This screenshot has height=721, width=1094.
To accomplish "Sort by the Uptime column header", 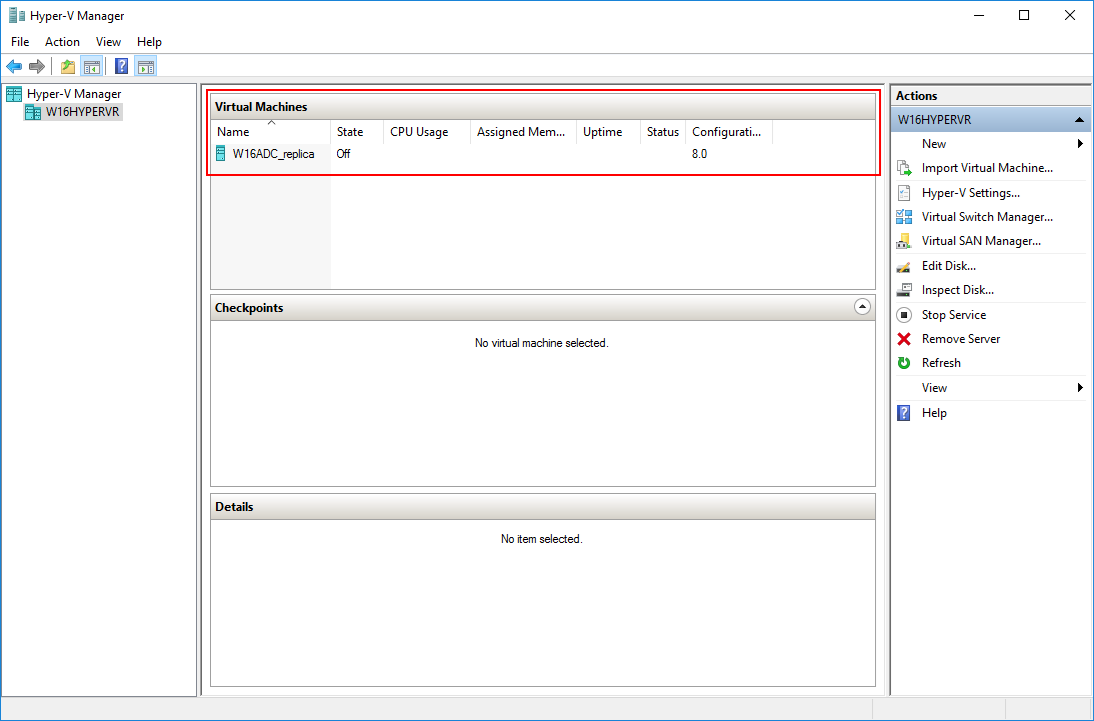I will (608, 132).
